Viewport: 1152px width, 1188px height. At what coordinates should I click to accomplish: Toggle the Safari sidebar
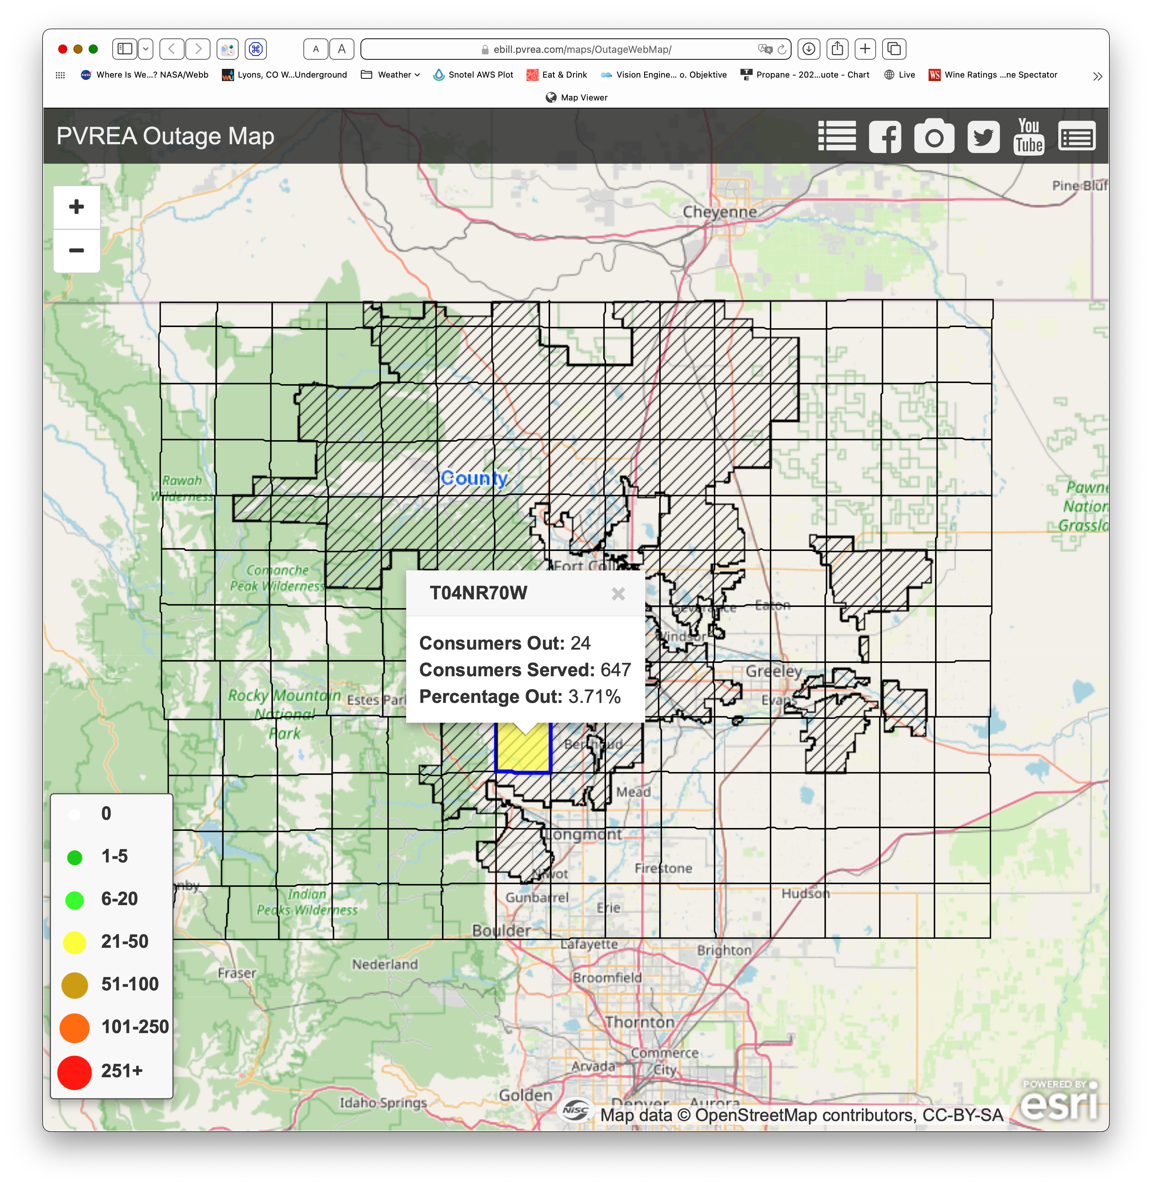125,49
